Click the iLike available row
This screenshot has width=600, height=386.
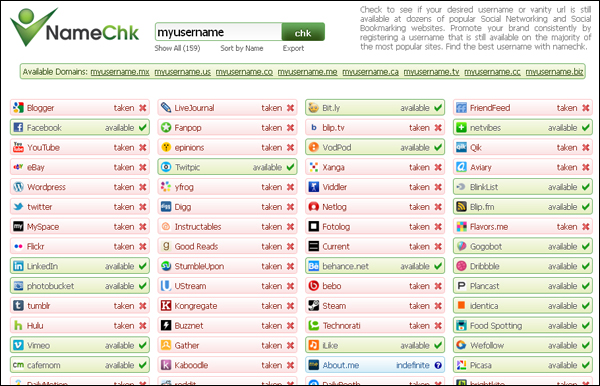coord(375,345)
